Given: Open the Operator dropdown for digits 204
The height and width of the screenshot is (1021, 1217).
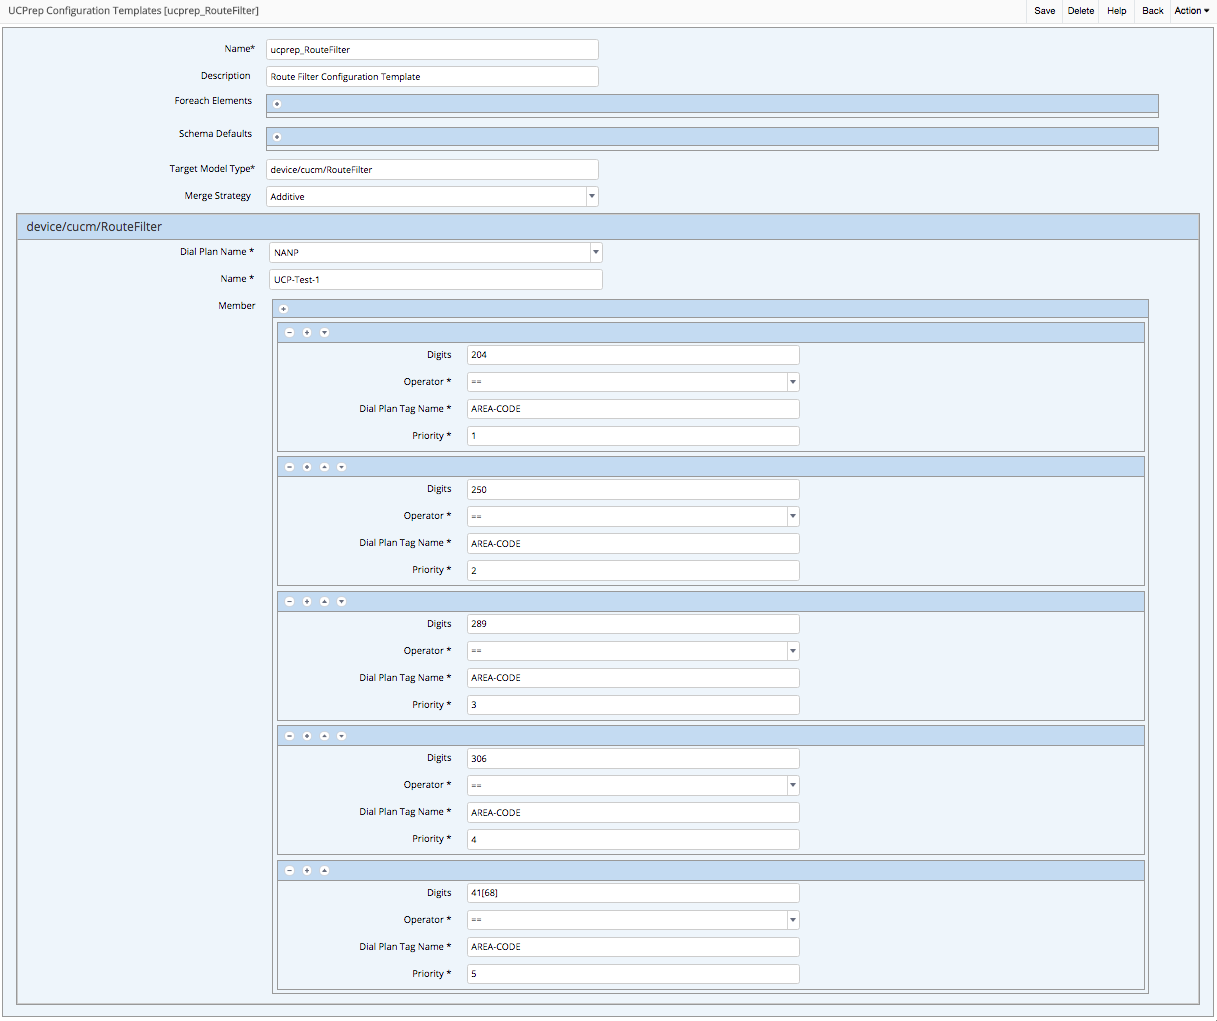Looking at the screenshot, I should 792,382.
